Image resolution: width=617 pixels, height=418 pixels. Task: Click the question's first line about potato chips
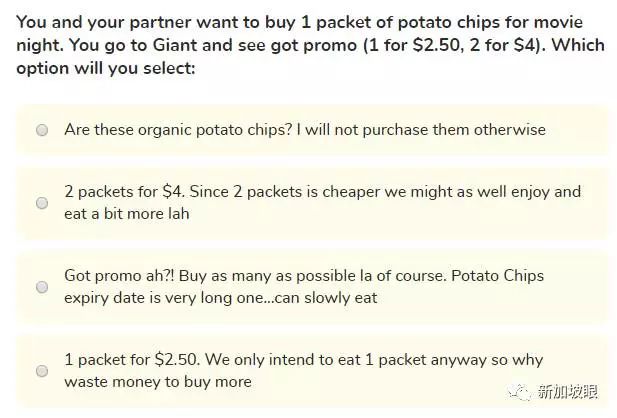point(300,22)
